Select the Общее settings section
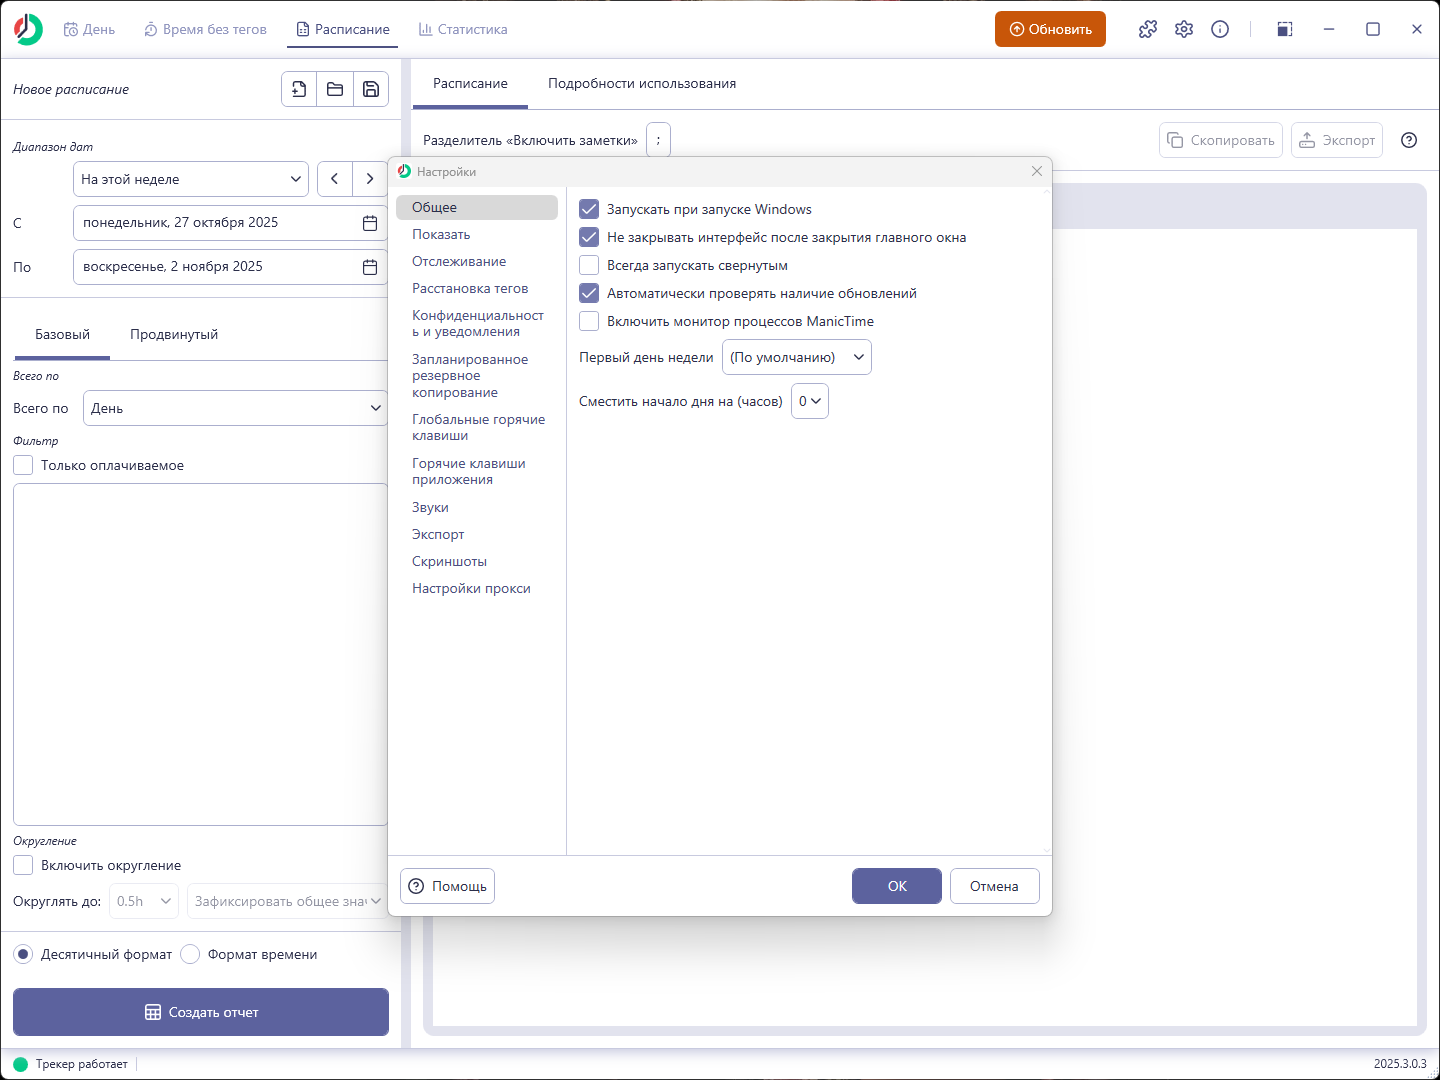 point(477,207)
